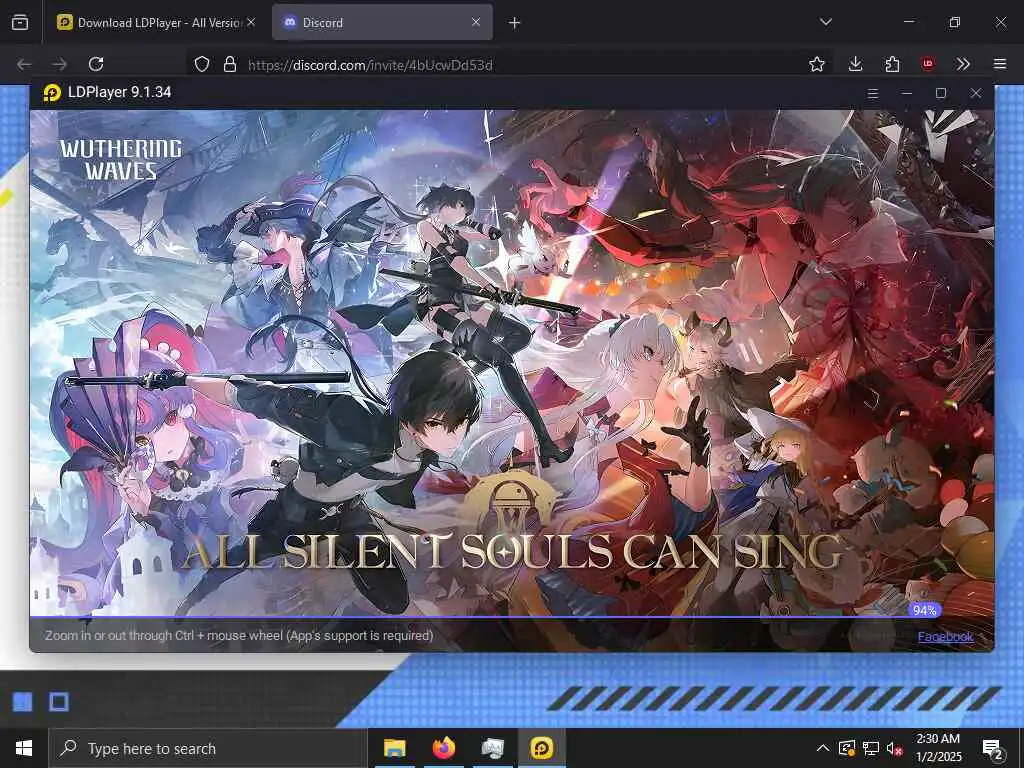Close the LDPlayer window
The image size is (1024, 768).
click(976, 93)
